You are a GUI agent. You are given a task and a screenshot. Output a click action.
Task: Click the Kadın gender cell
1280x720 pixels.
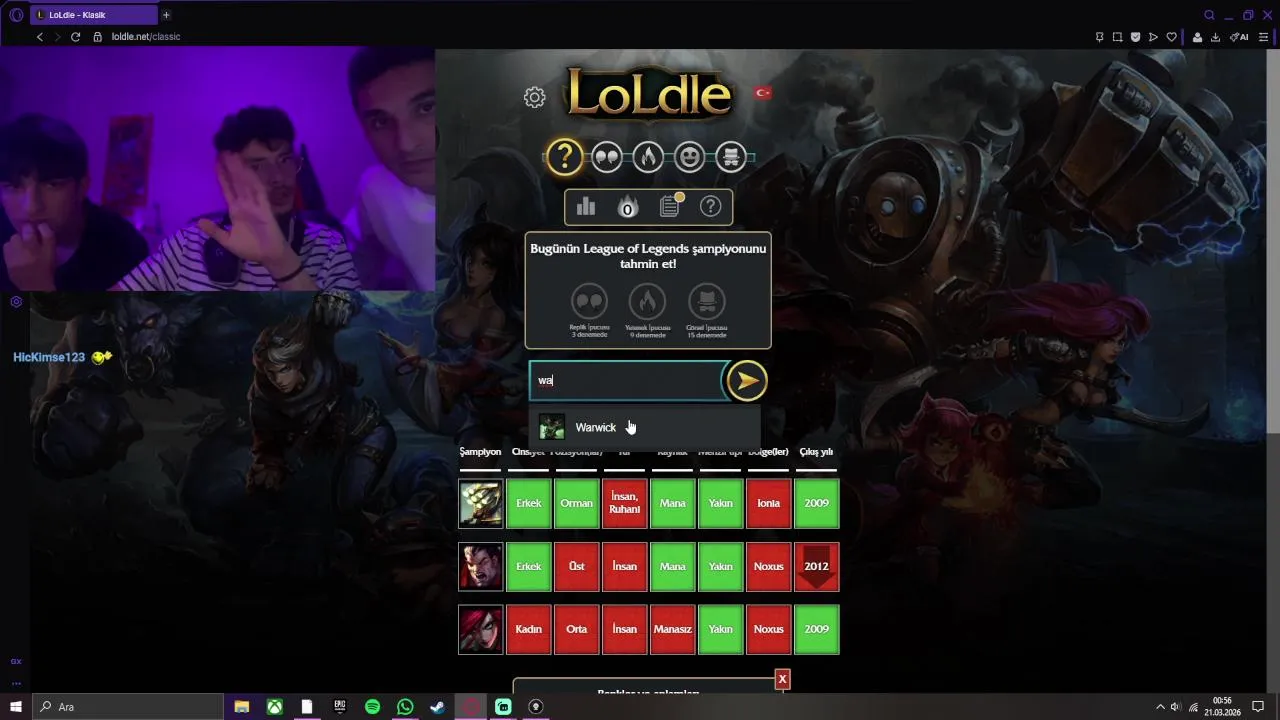click(529, 629)
